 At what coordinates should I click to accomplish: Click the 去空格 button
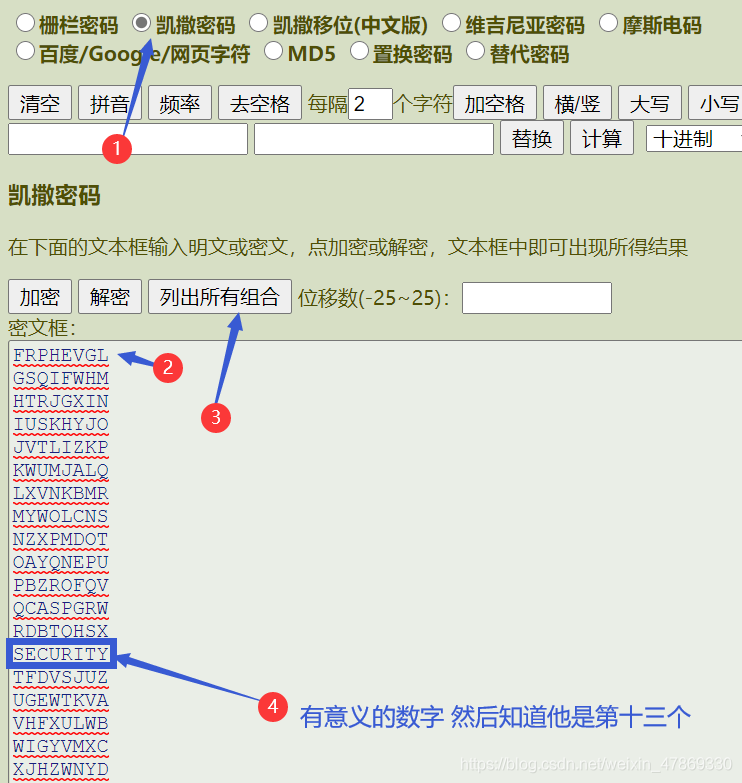point(260,103)
